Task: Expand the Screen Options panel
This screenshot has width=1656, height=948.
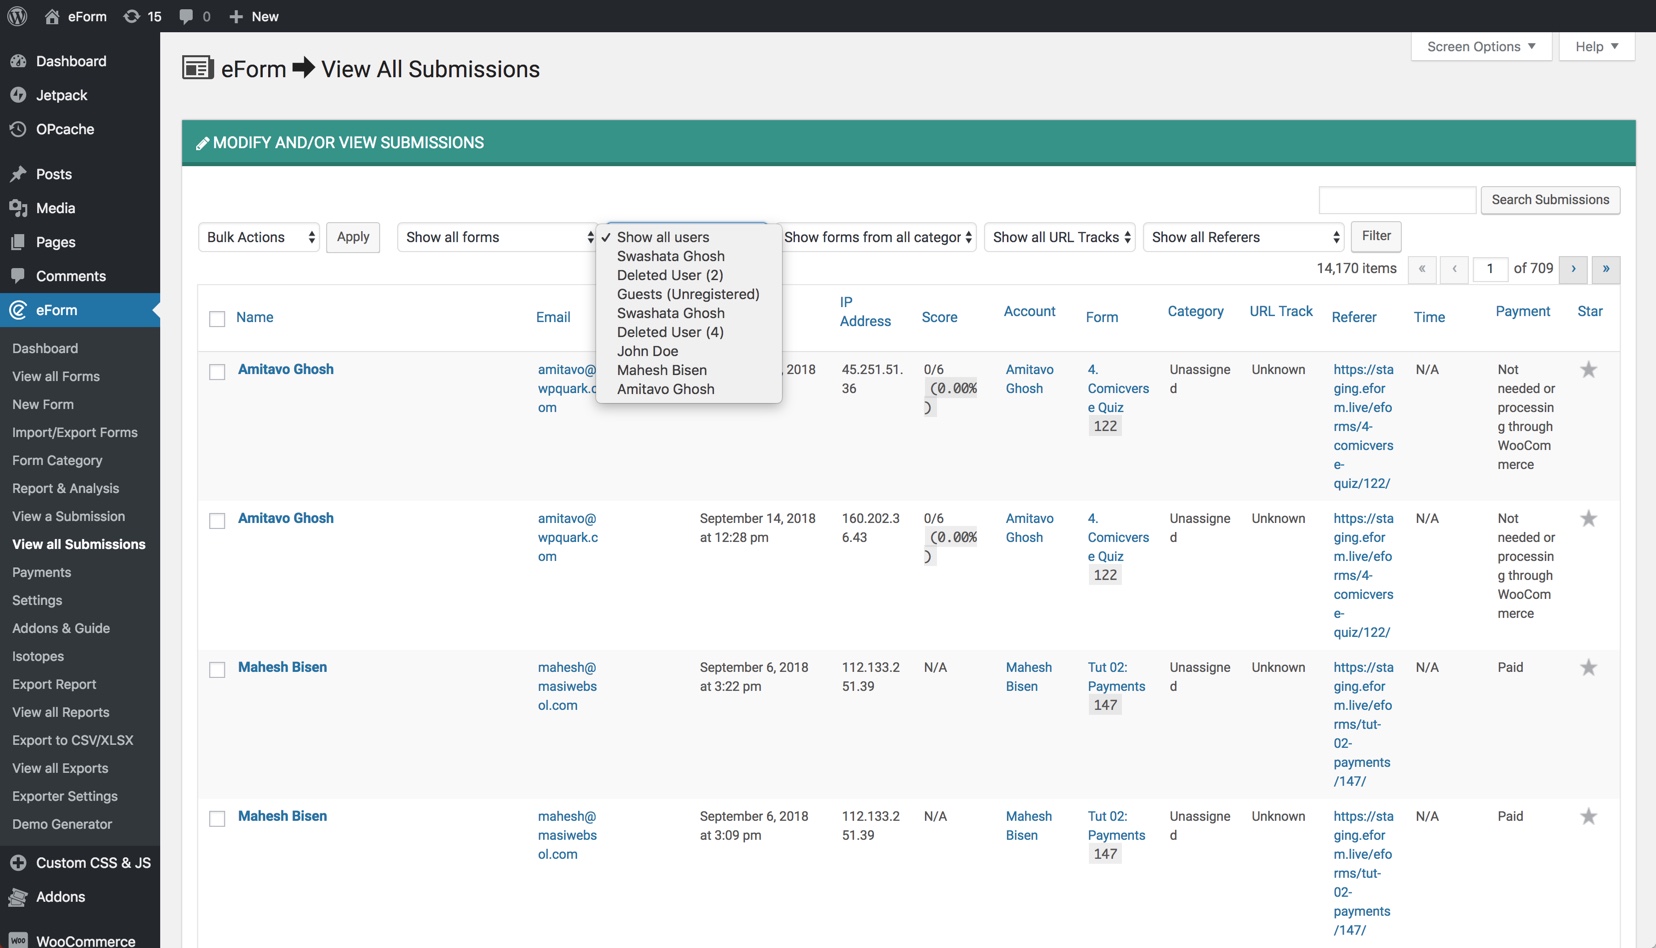Action: point(1481,47)
